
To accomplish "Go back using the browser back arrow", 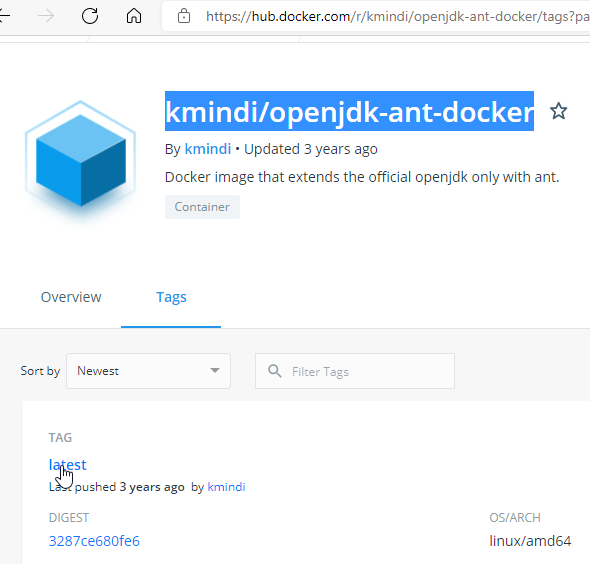I will (x=4, y=16).
